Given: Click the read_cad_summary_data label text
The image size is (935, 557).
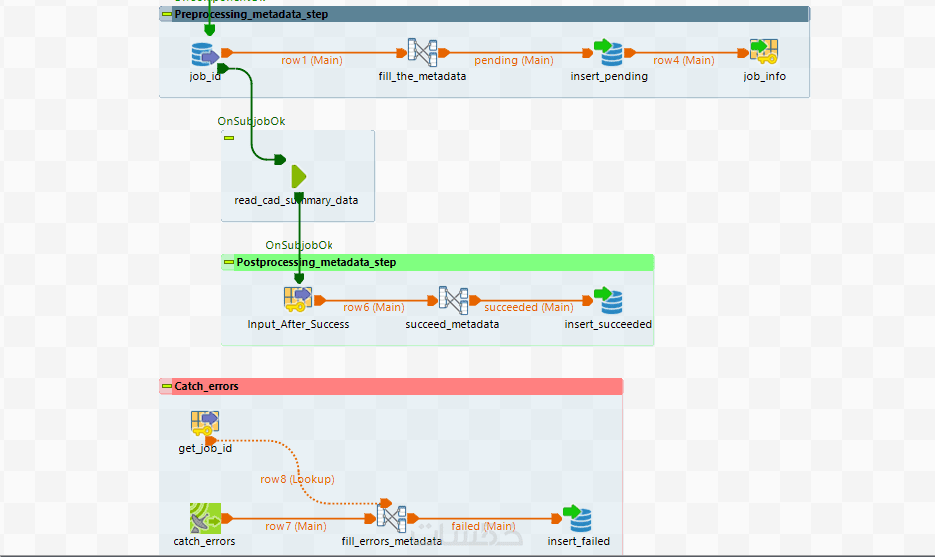Looking at the screenshot, I should pos(296,200).
